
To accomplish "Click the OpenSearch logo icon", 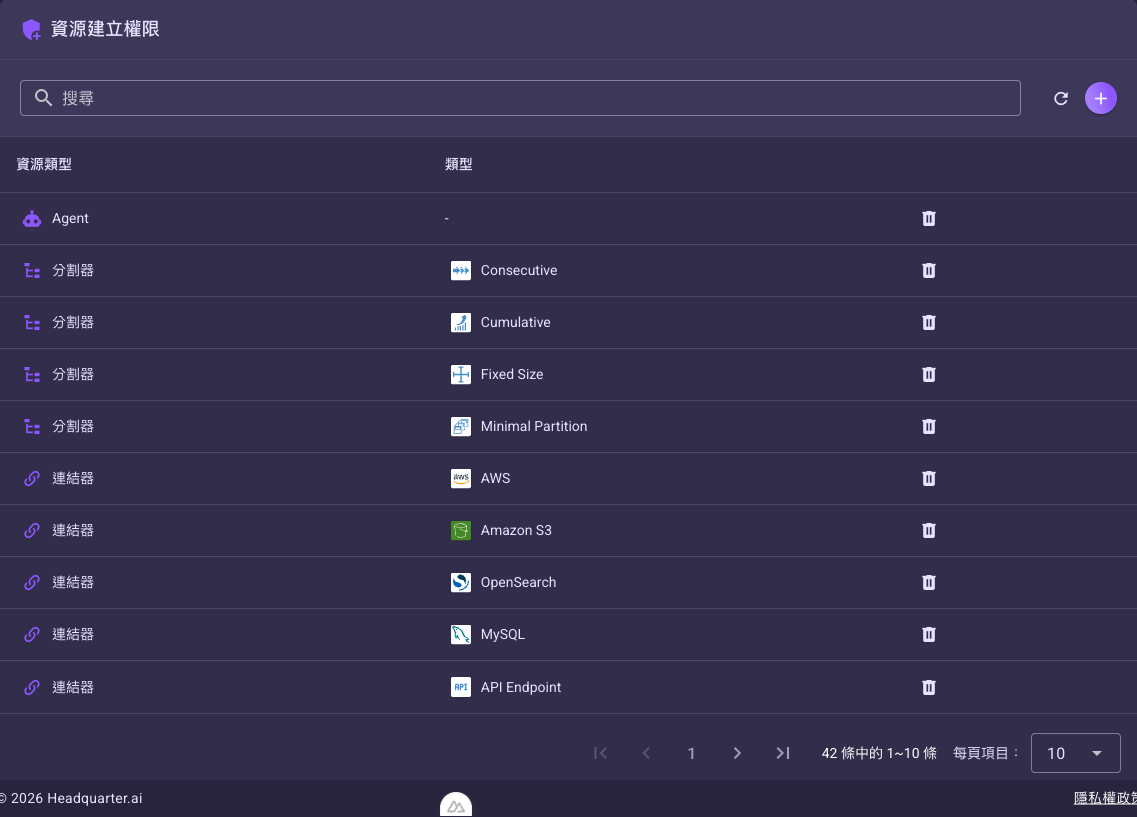I will [460, 582].
